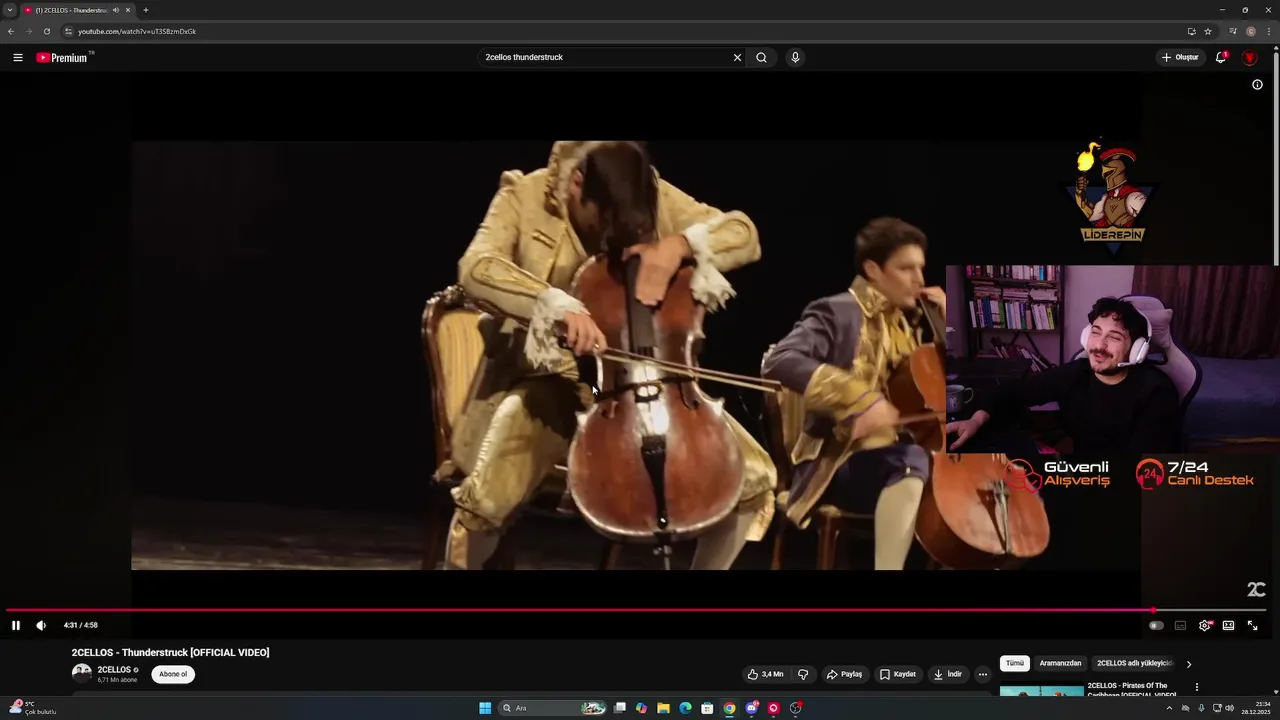
Task: Show more filter chips with arrow
Action: click(x=1188, y=664)
